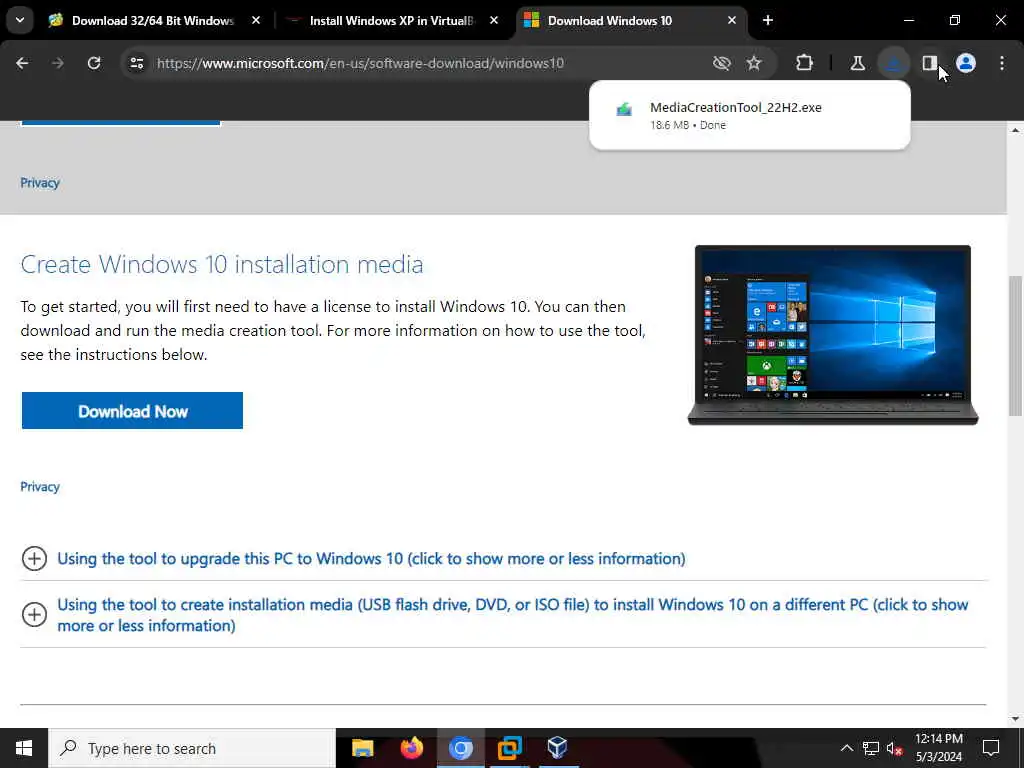Open the notification center icon
Screen dimensions: 1024x768
[991, 748]
